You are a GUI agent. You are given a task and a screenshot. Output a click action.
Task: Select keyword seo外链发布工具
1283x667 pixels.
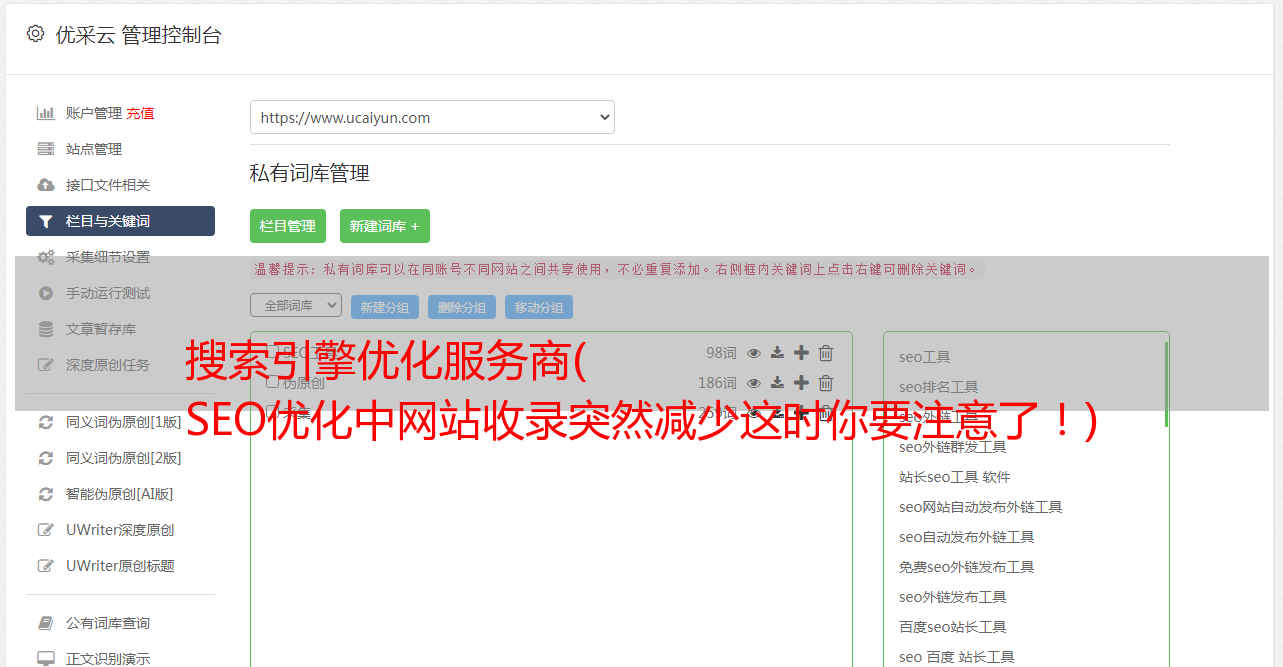tap(953, 597)
